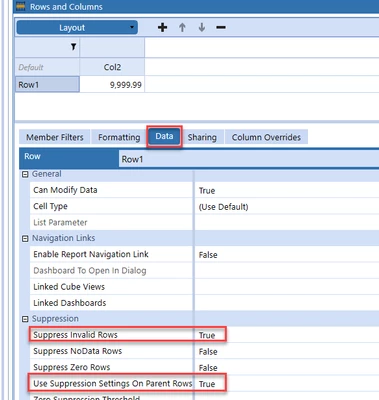Click the Linked Dashboards value field

[x=287, y=303]
